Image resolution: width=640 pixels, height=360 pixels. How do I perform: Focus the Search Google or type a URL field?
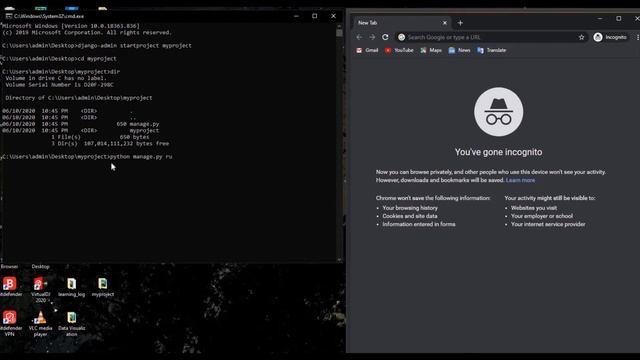pos(490,37)
